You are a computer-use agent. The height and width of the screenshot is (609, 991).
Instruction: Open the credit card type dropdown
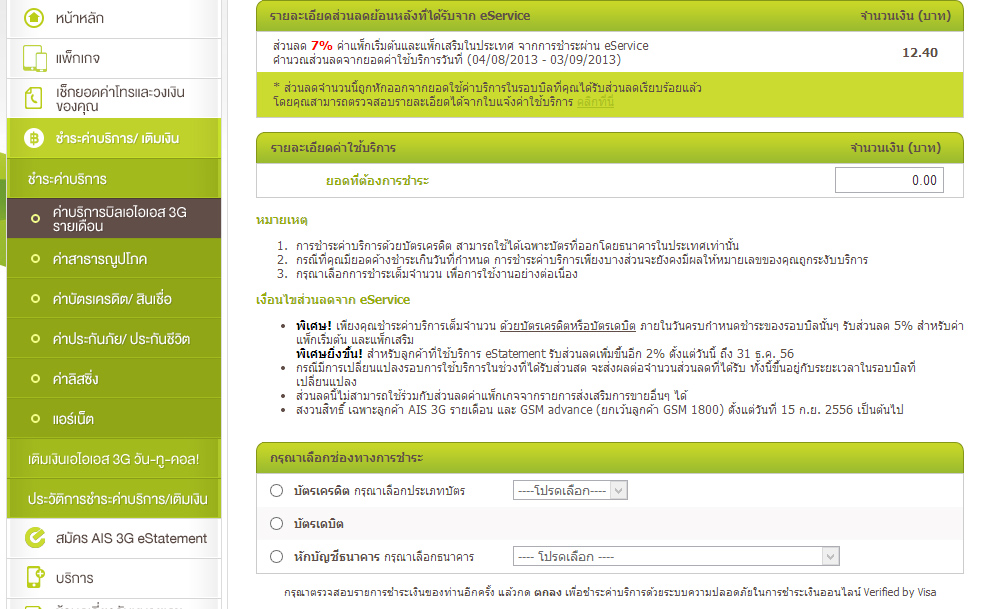[570, 490]
